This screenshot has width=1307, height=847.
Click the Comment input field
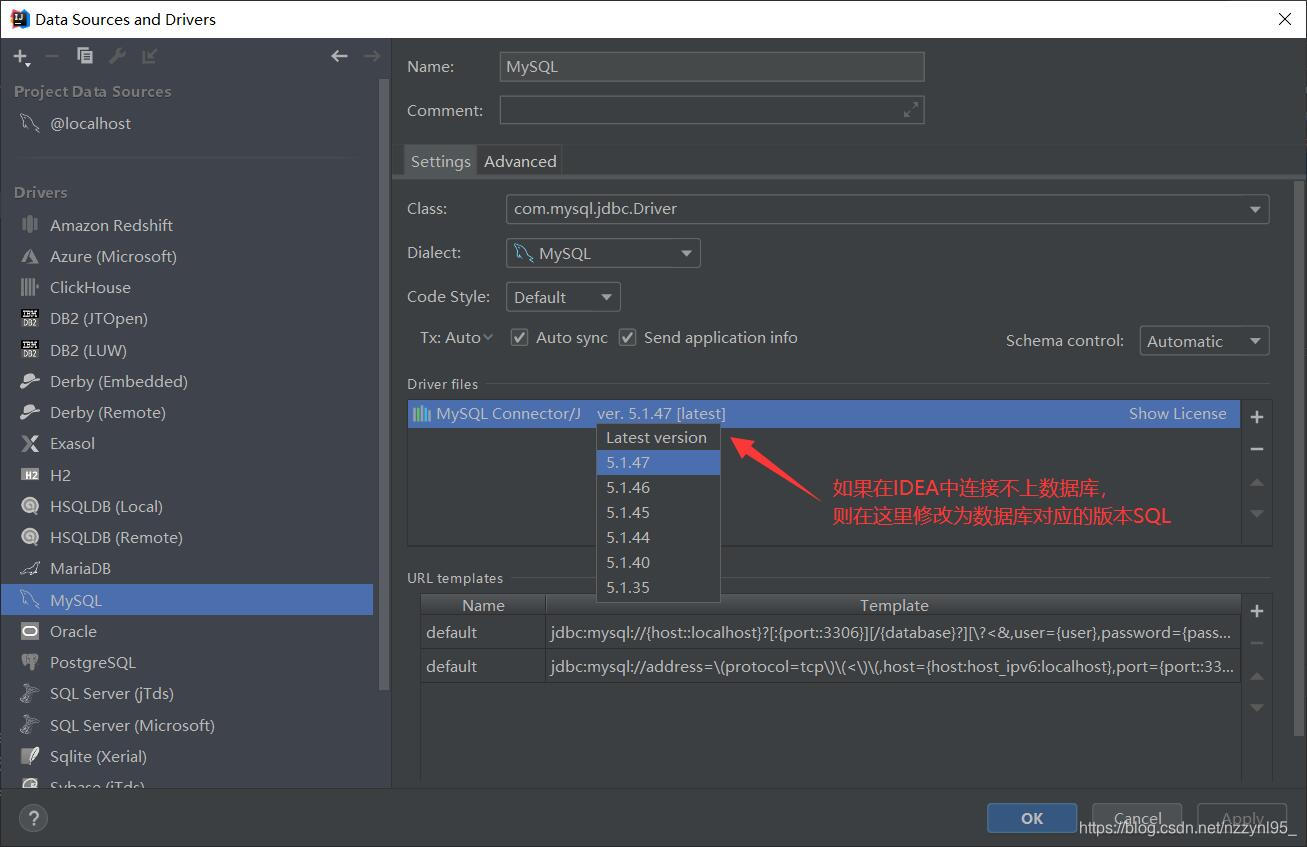712,110
